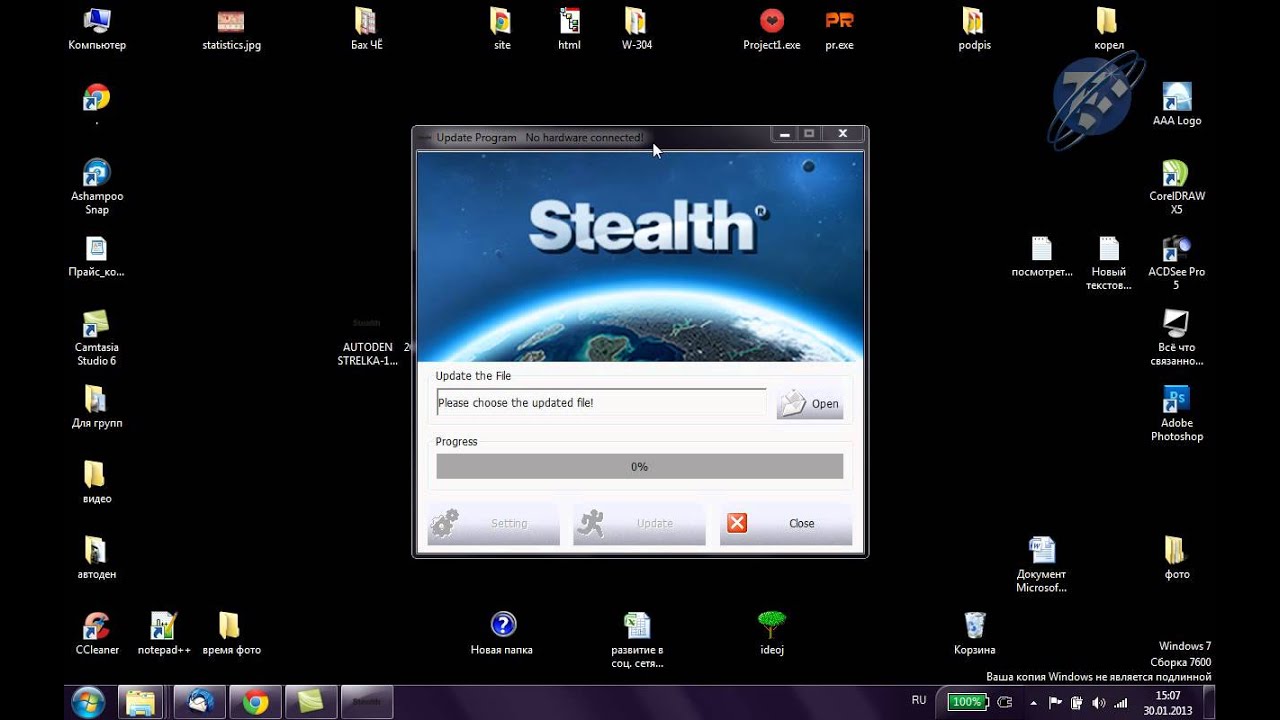Select the время фото folder
Image resolution: width=1280 pixels, height=720 pixels.
click(231, 633)
